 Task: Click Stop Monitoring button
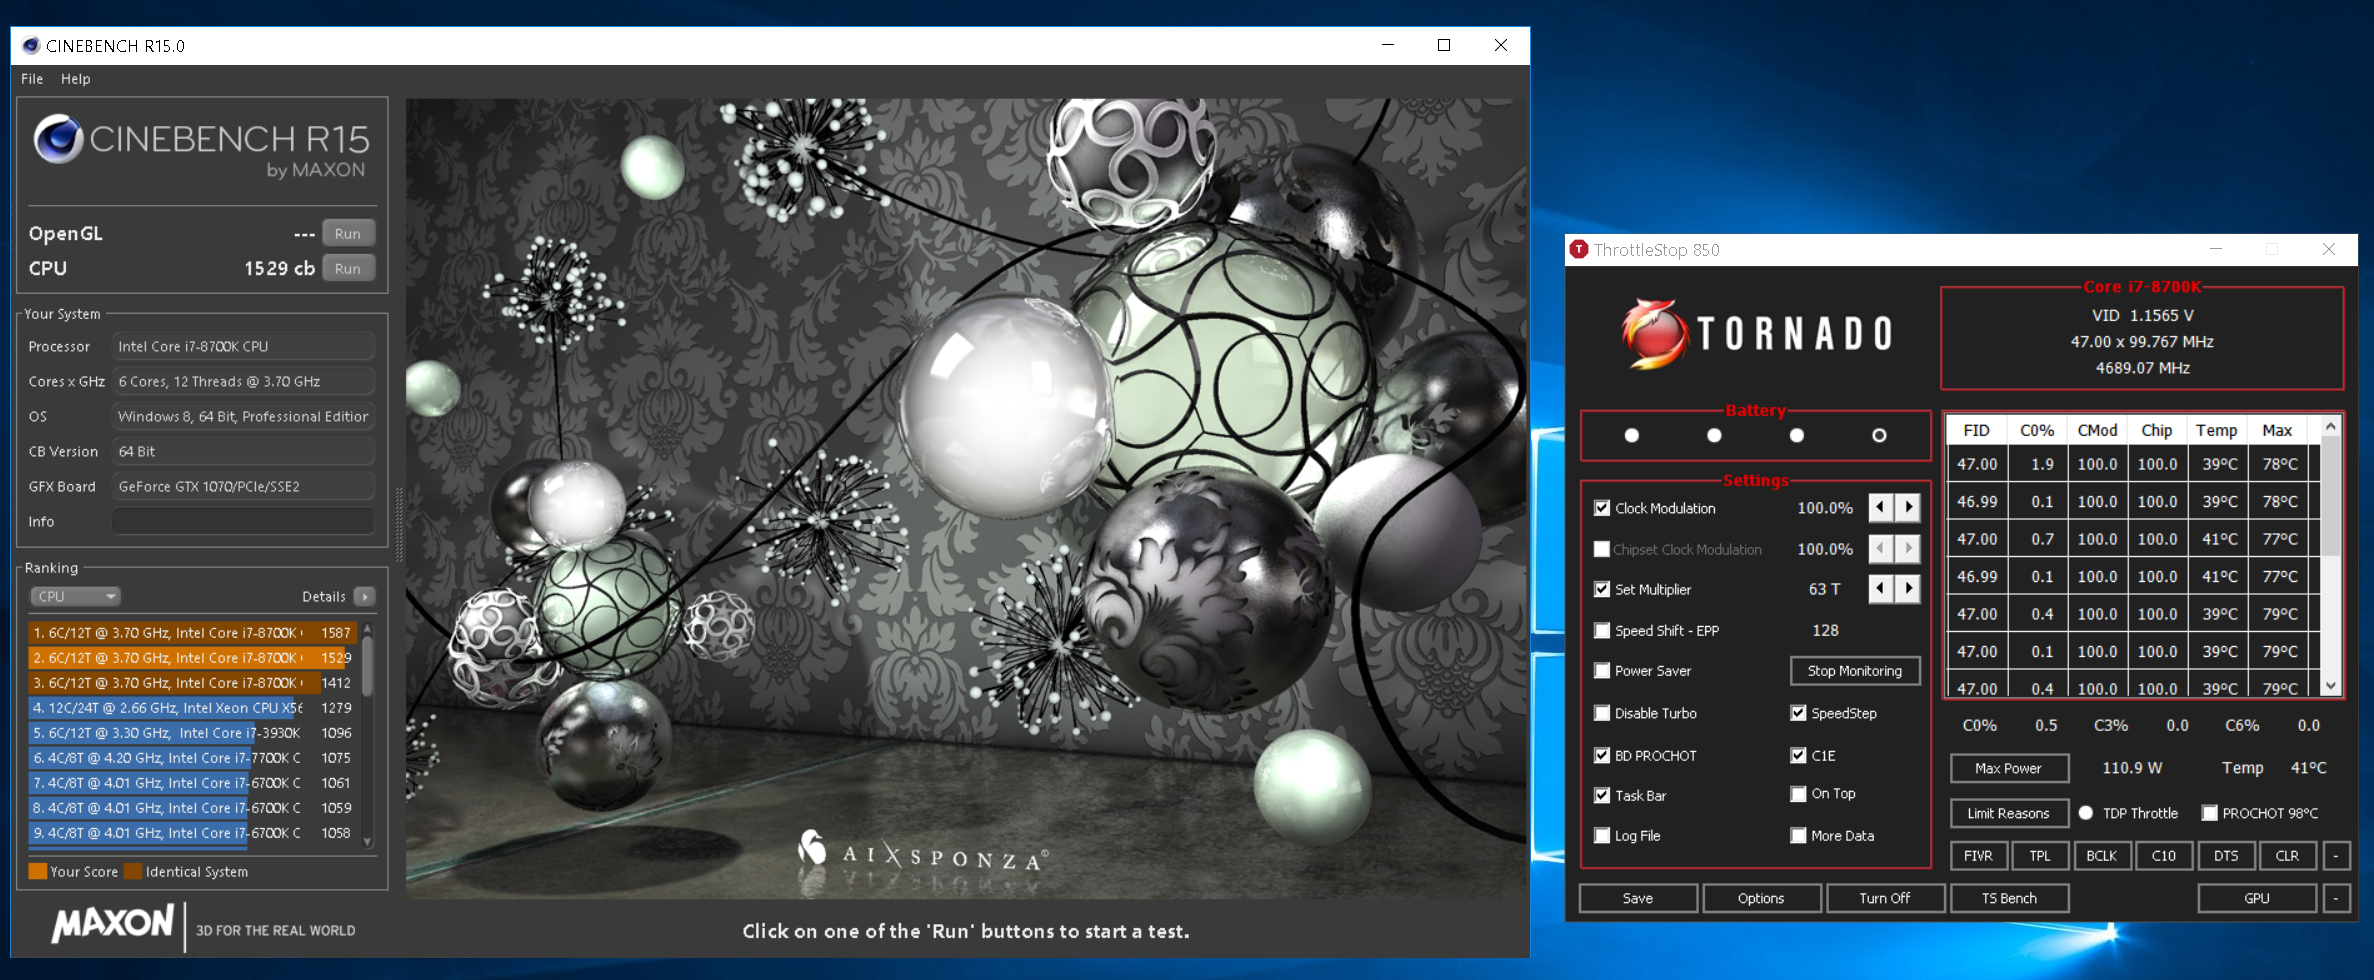1855,671
